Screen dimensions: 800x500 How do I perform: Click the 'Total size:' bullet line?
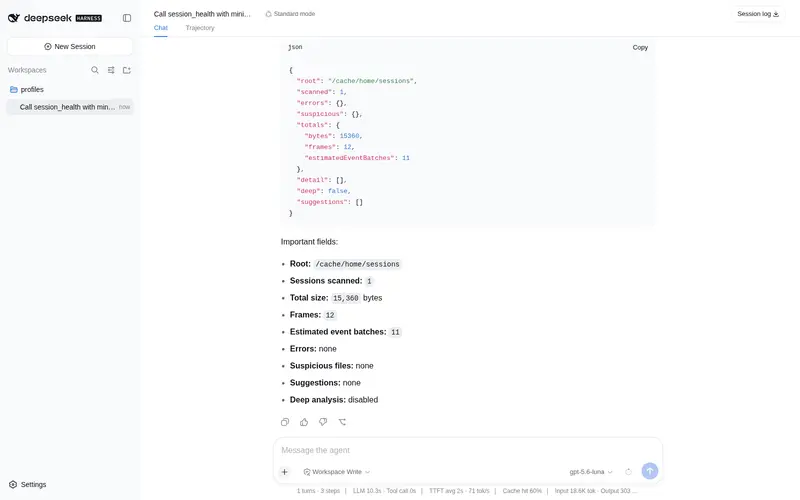336,298
